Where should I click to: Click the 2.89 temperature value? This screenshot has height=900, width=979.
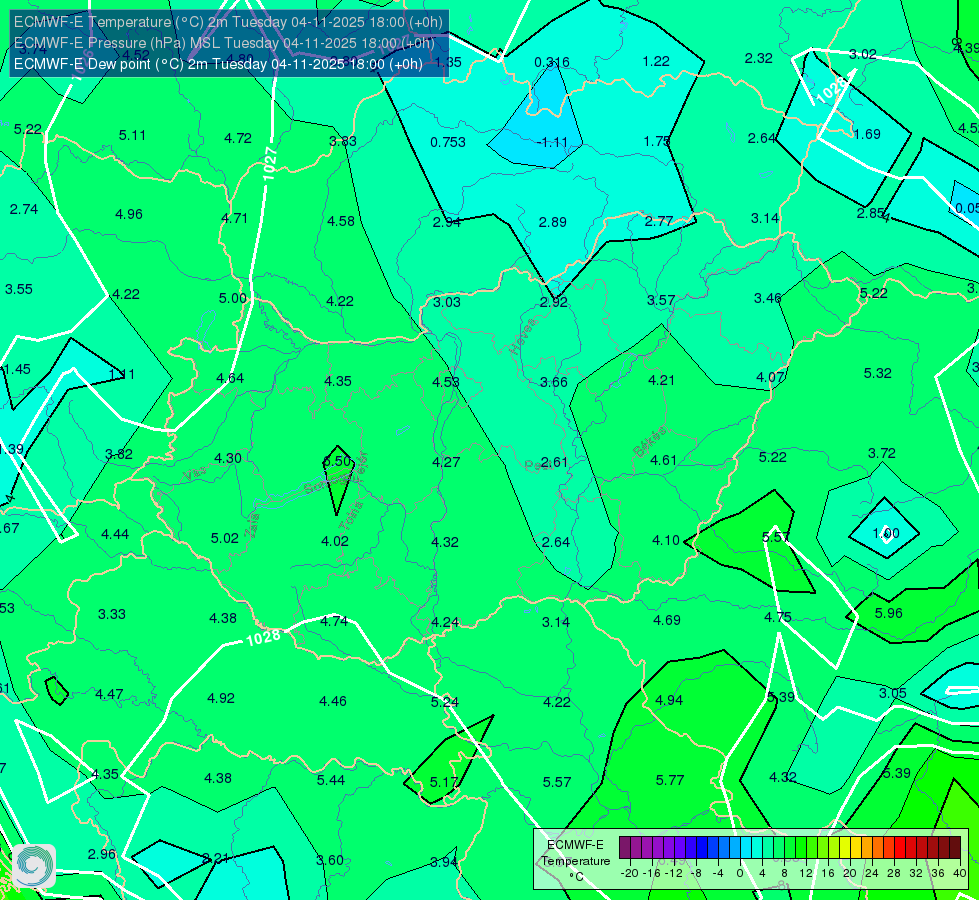pos(553,222)
